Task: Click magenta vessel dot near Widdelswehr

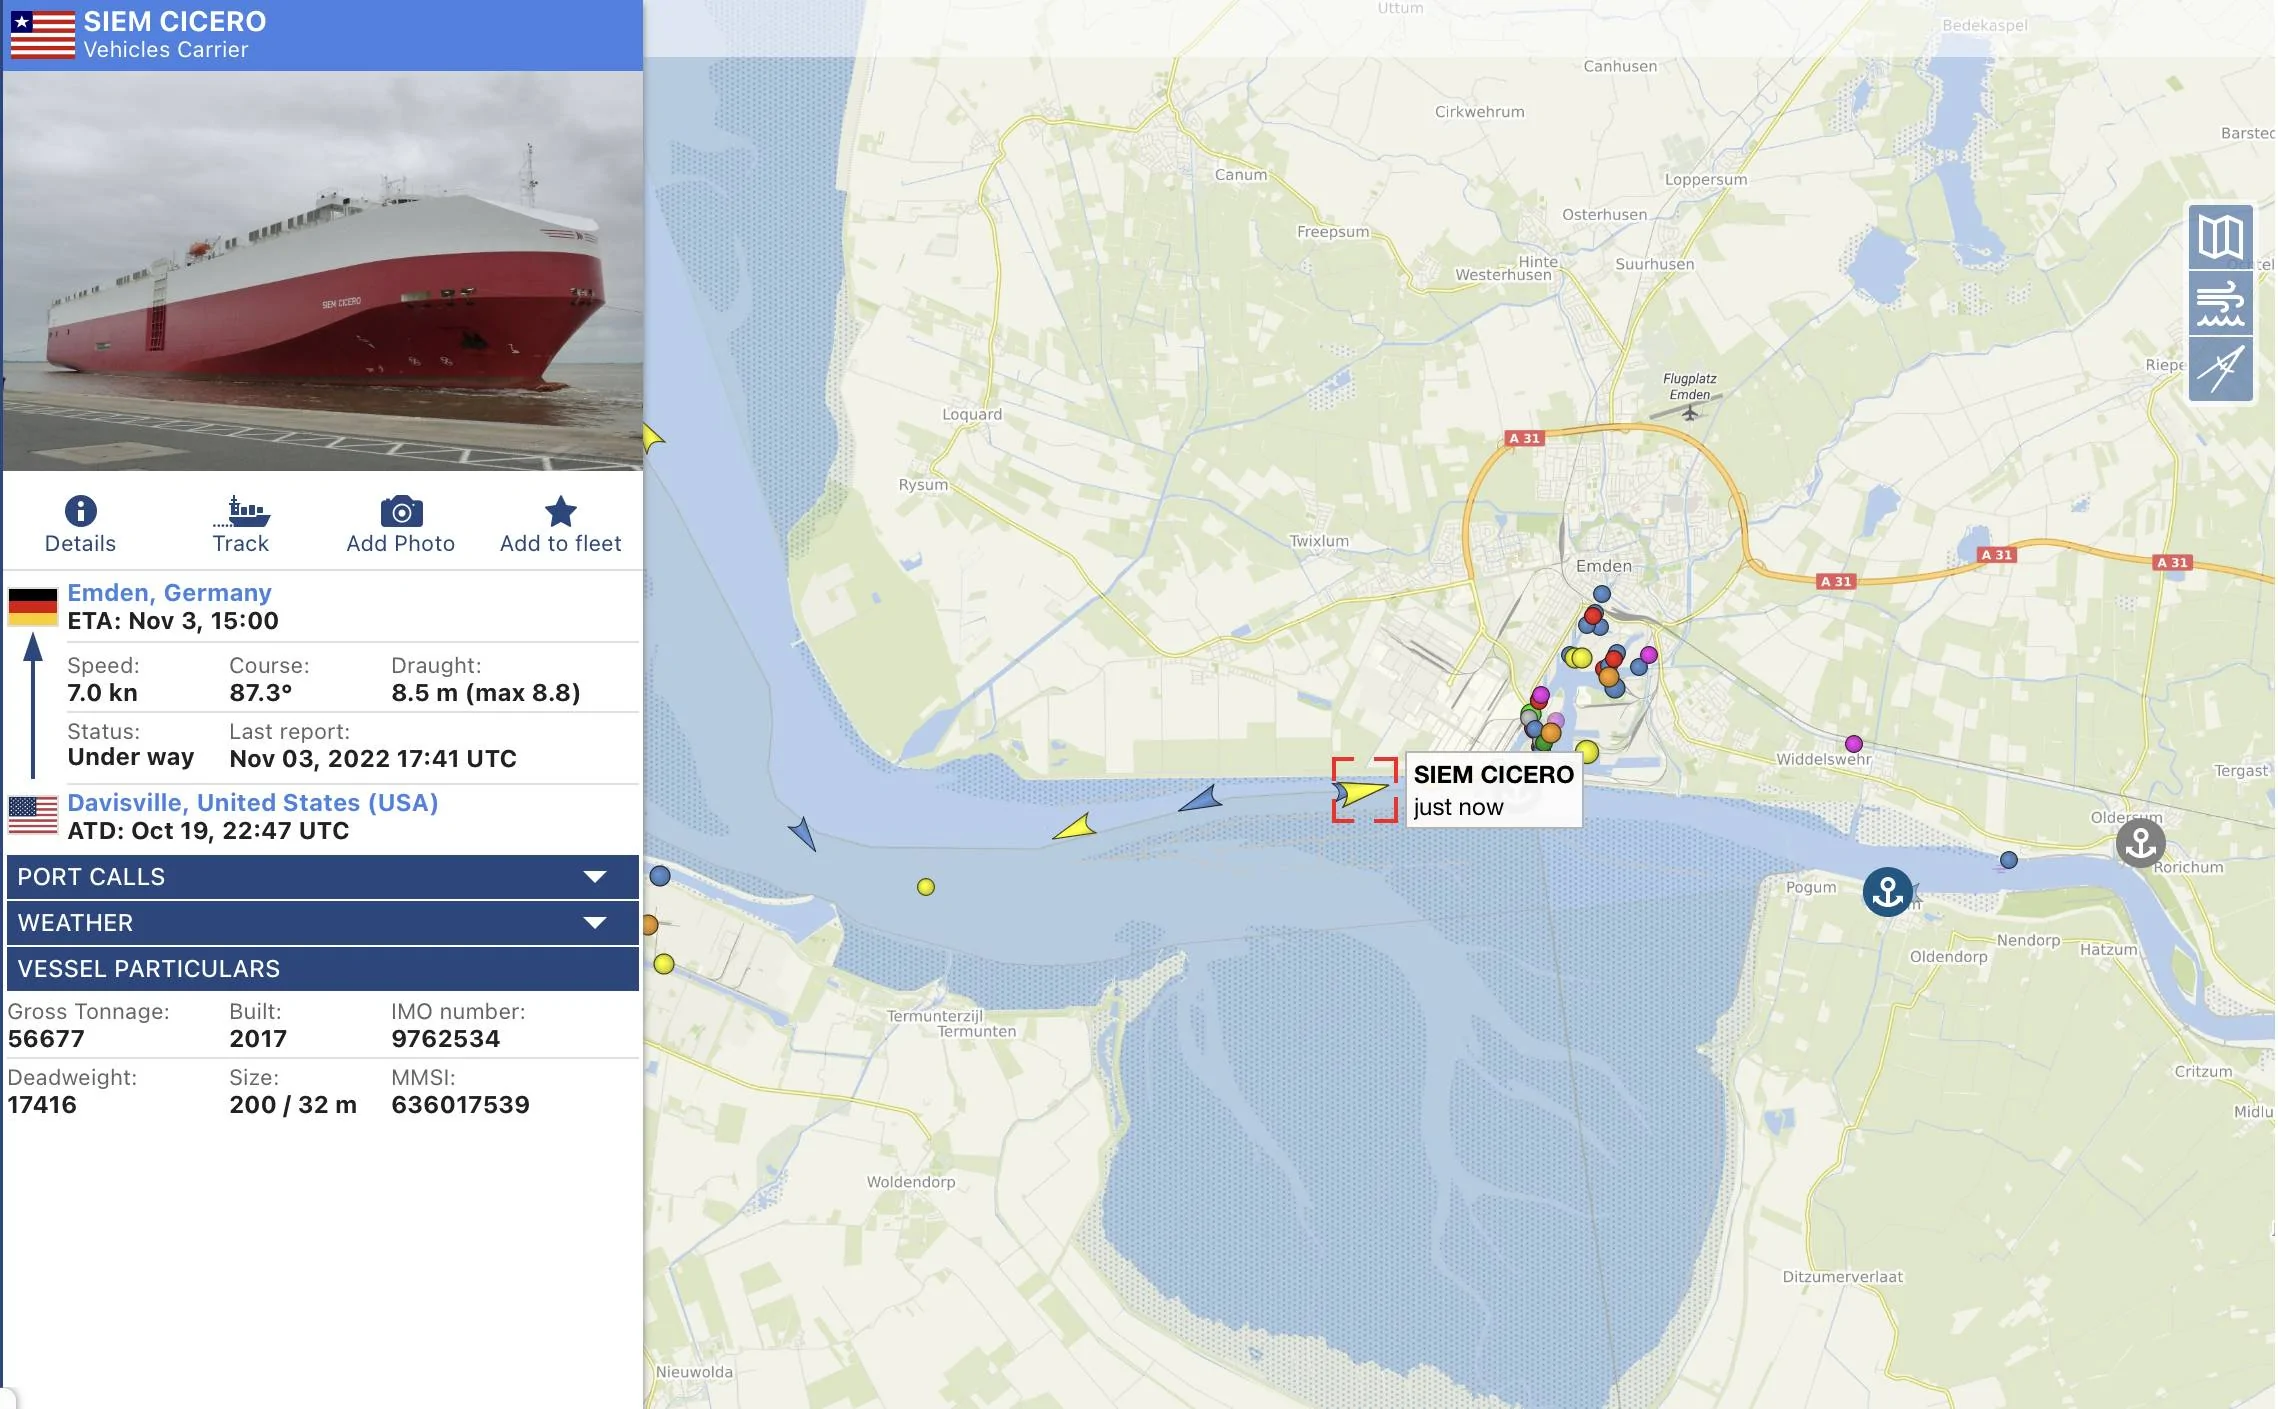Action: click(1854, 744)
